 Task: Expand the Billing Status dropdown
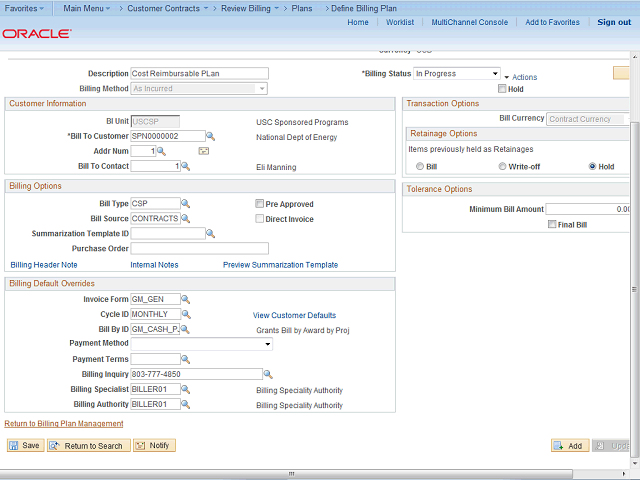pyautogui.click(x=494, y=74)
